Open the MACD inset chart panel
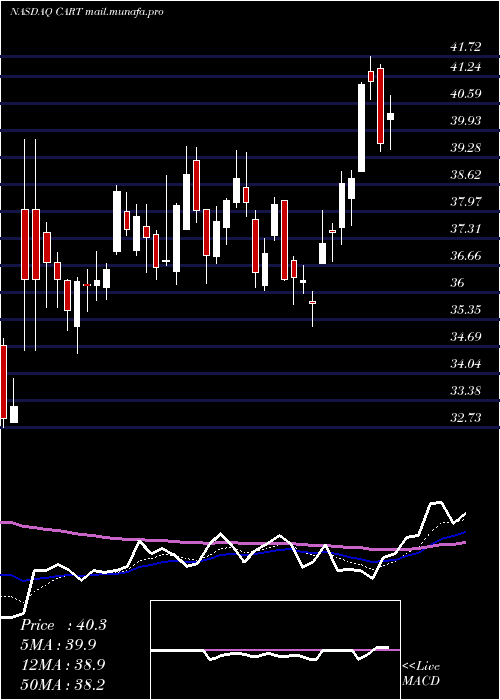 (x=275, y=650)
